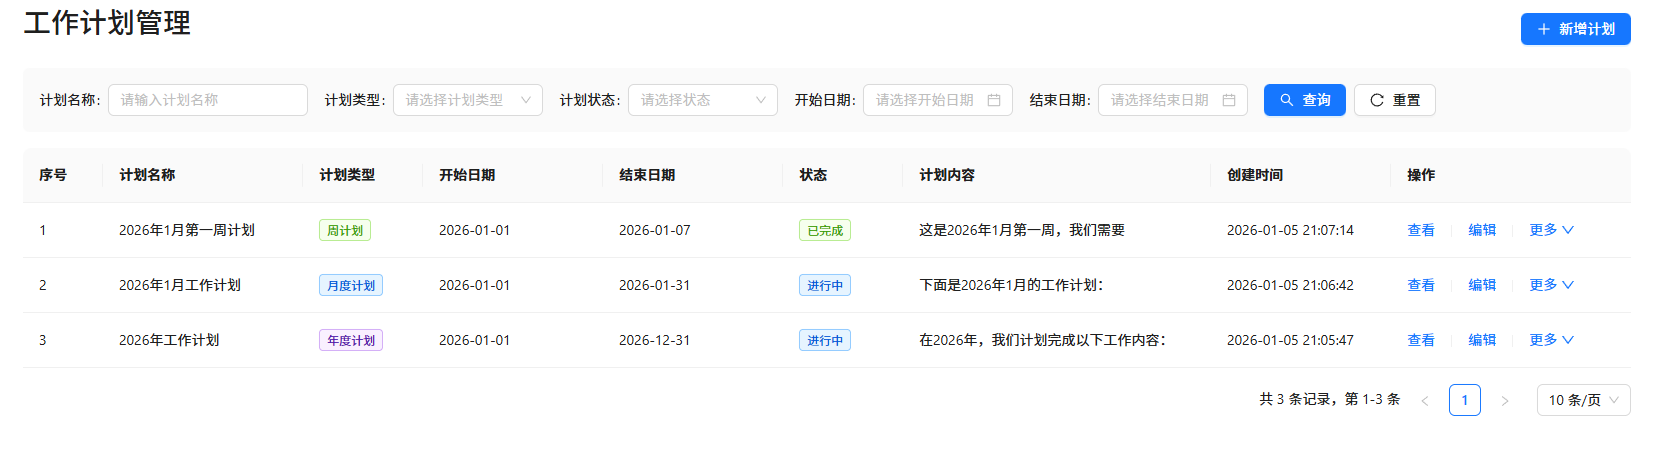Open the 开始日期 date picker calendar icon
This screenshot has height=450, width=1655.
(994, 100)
